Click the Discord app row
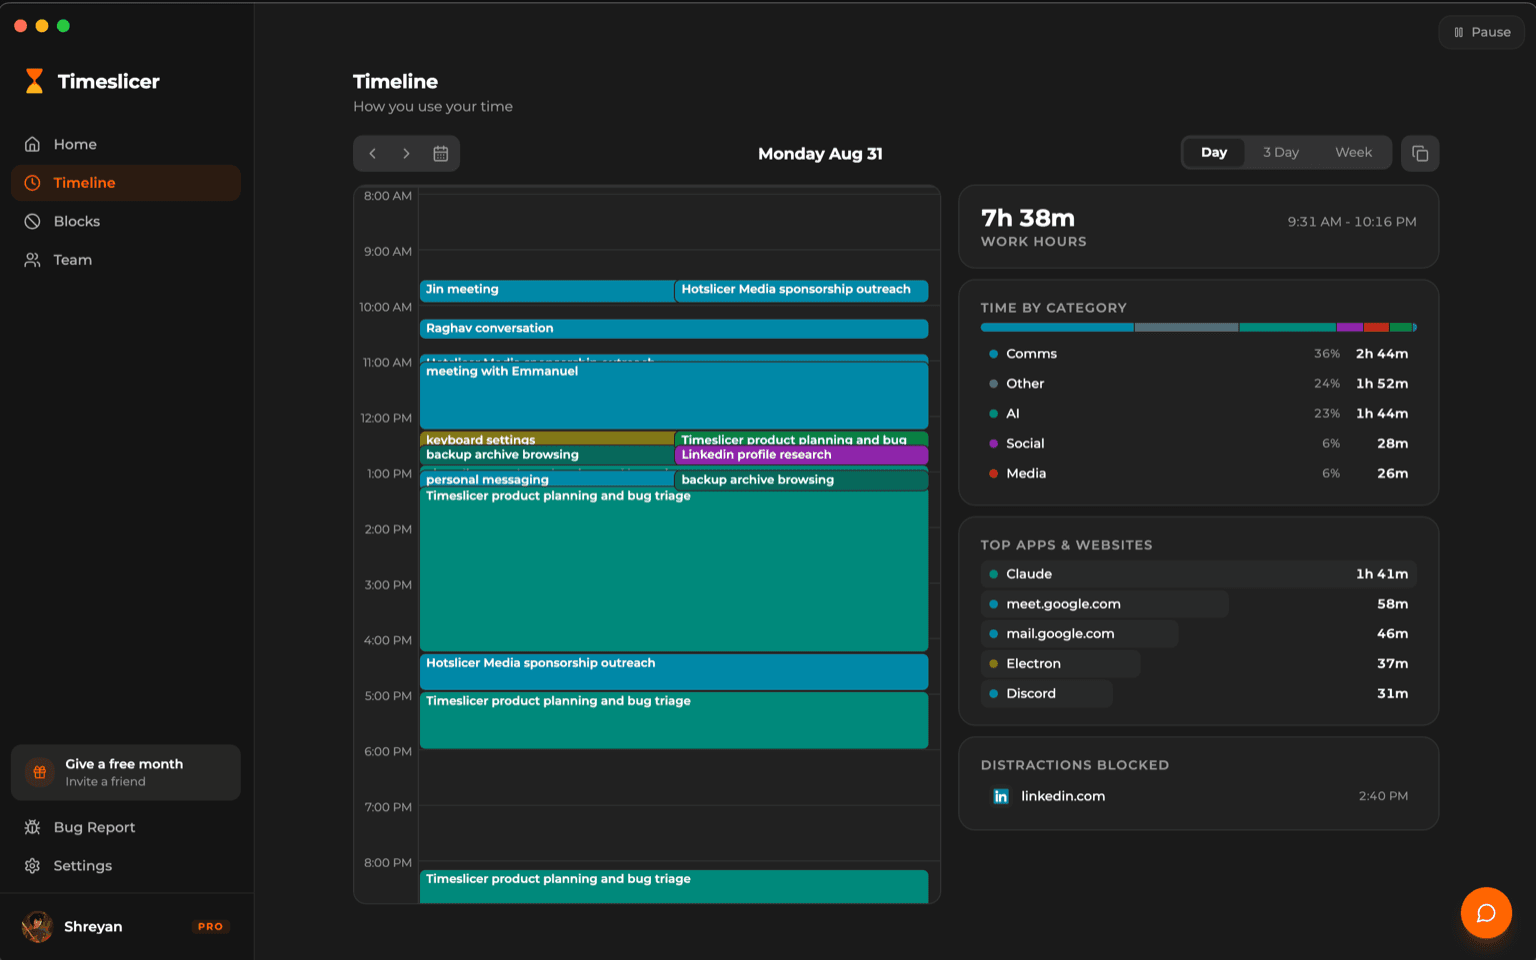Image resolution: width=1536 pixels, height=960 pixels. click(x=1198, y=694)
